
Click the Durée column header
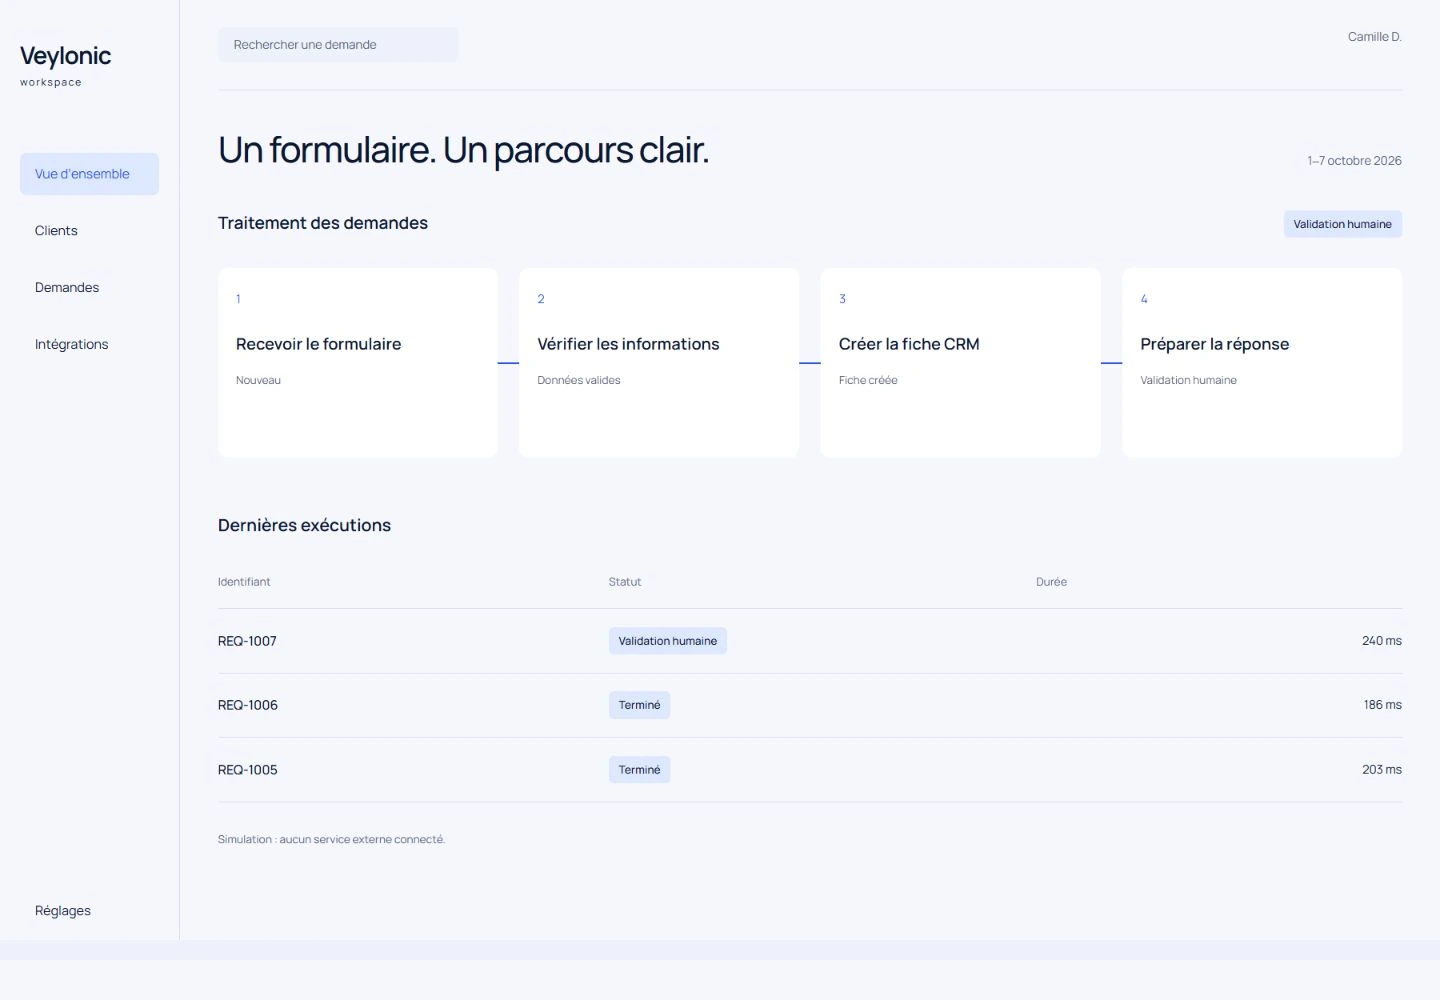click(x=1051, y=582)
